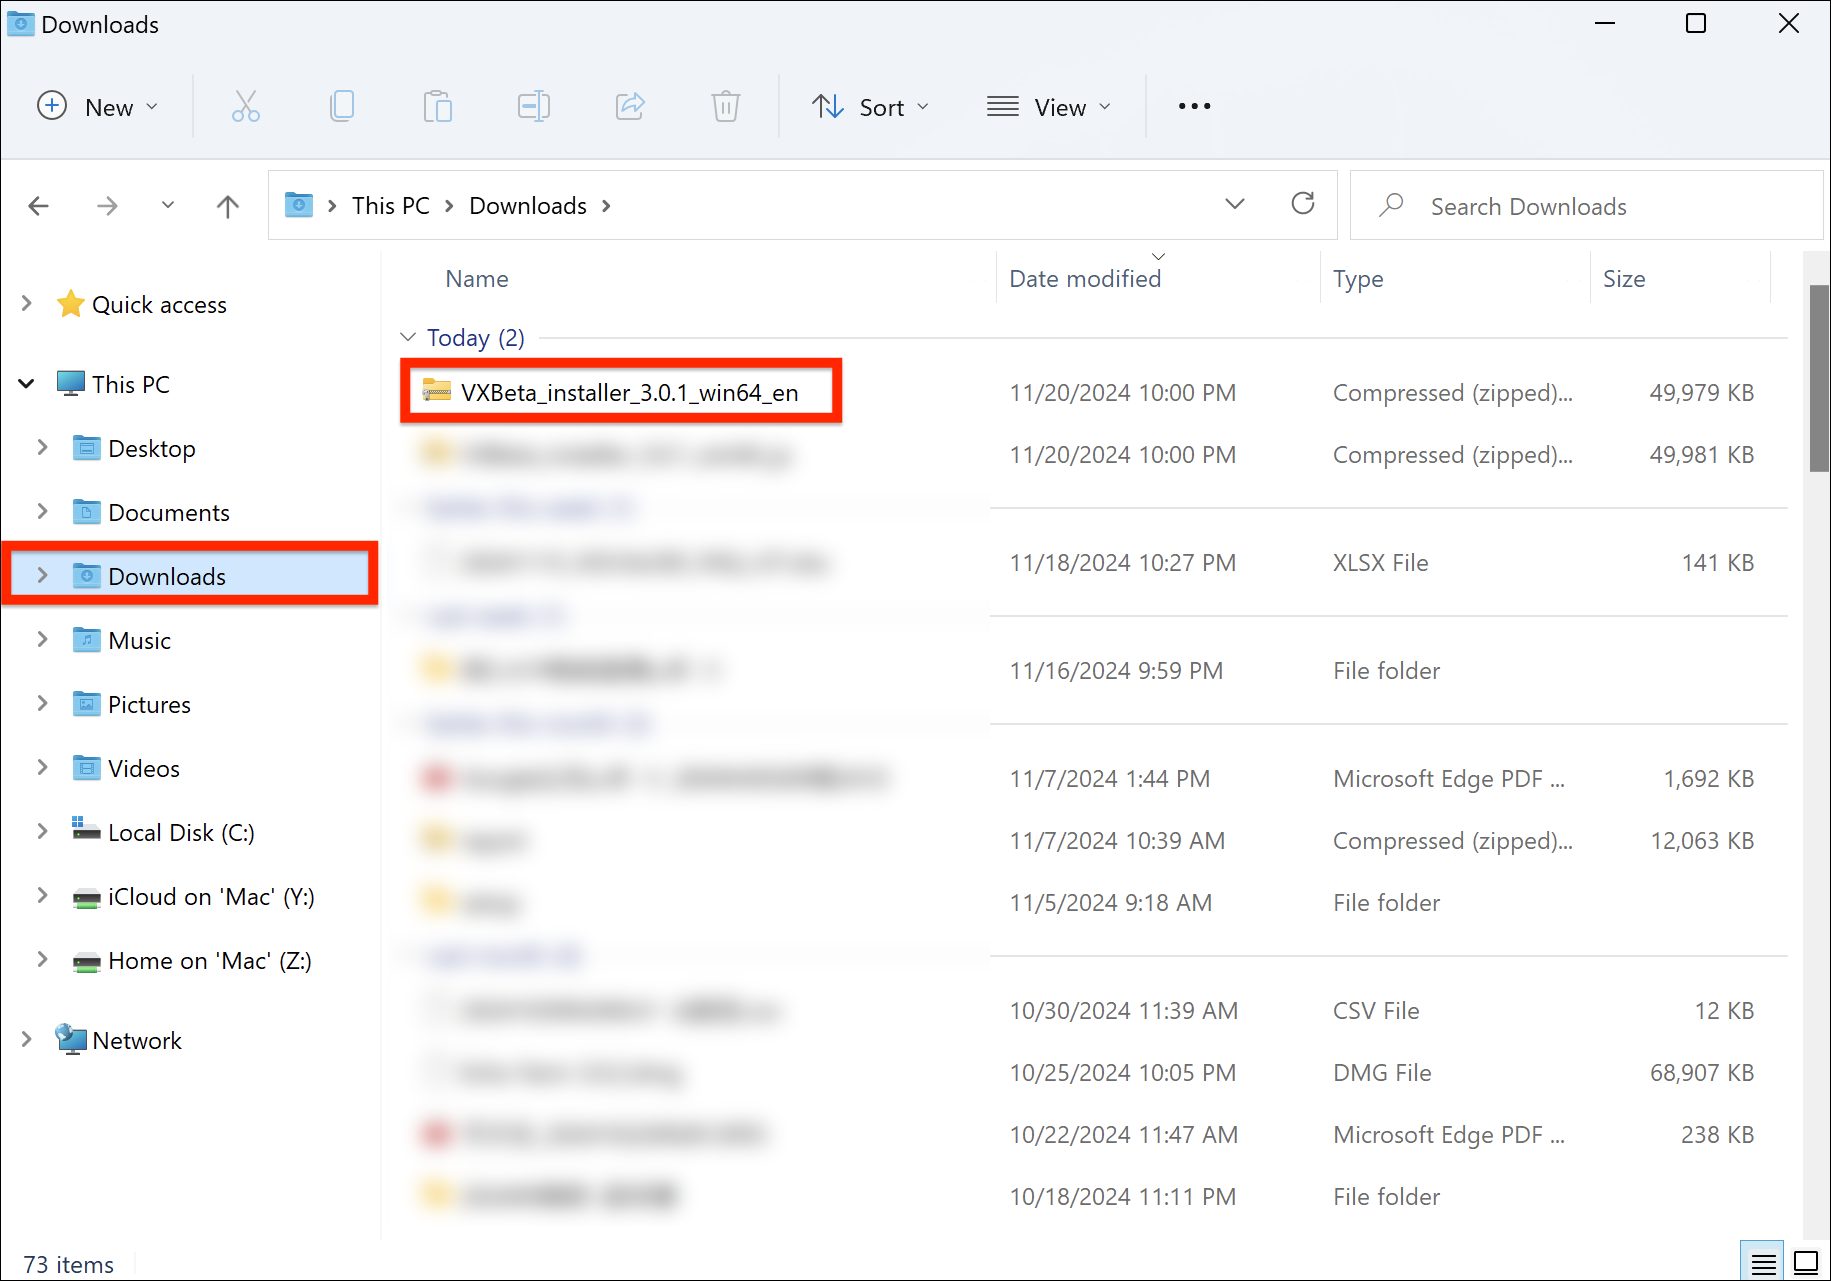The image size is (1831, 1281).
Task: Open the New item menu
Action: tap(97, 107)
